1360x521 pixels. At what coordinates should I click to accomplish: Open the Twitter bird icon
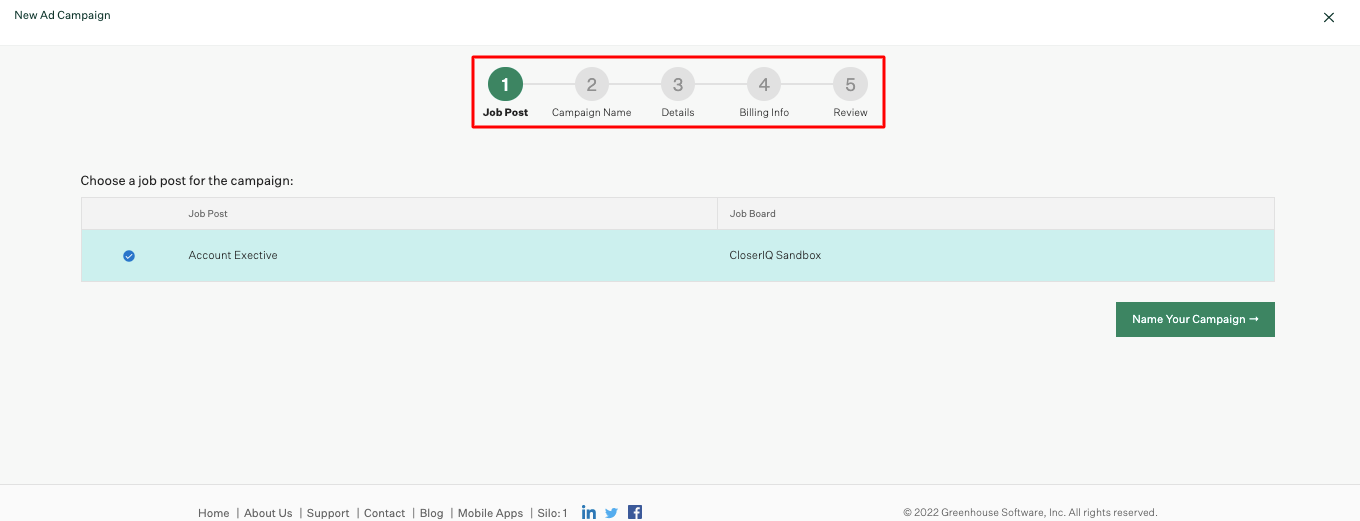[x=612, y=513]
